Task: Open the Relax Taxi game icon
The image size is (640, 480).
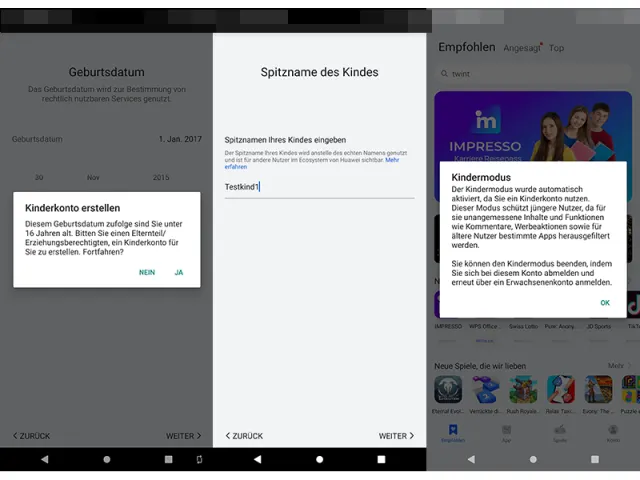Action: click(x=561, y=390)
